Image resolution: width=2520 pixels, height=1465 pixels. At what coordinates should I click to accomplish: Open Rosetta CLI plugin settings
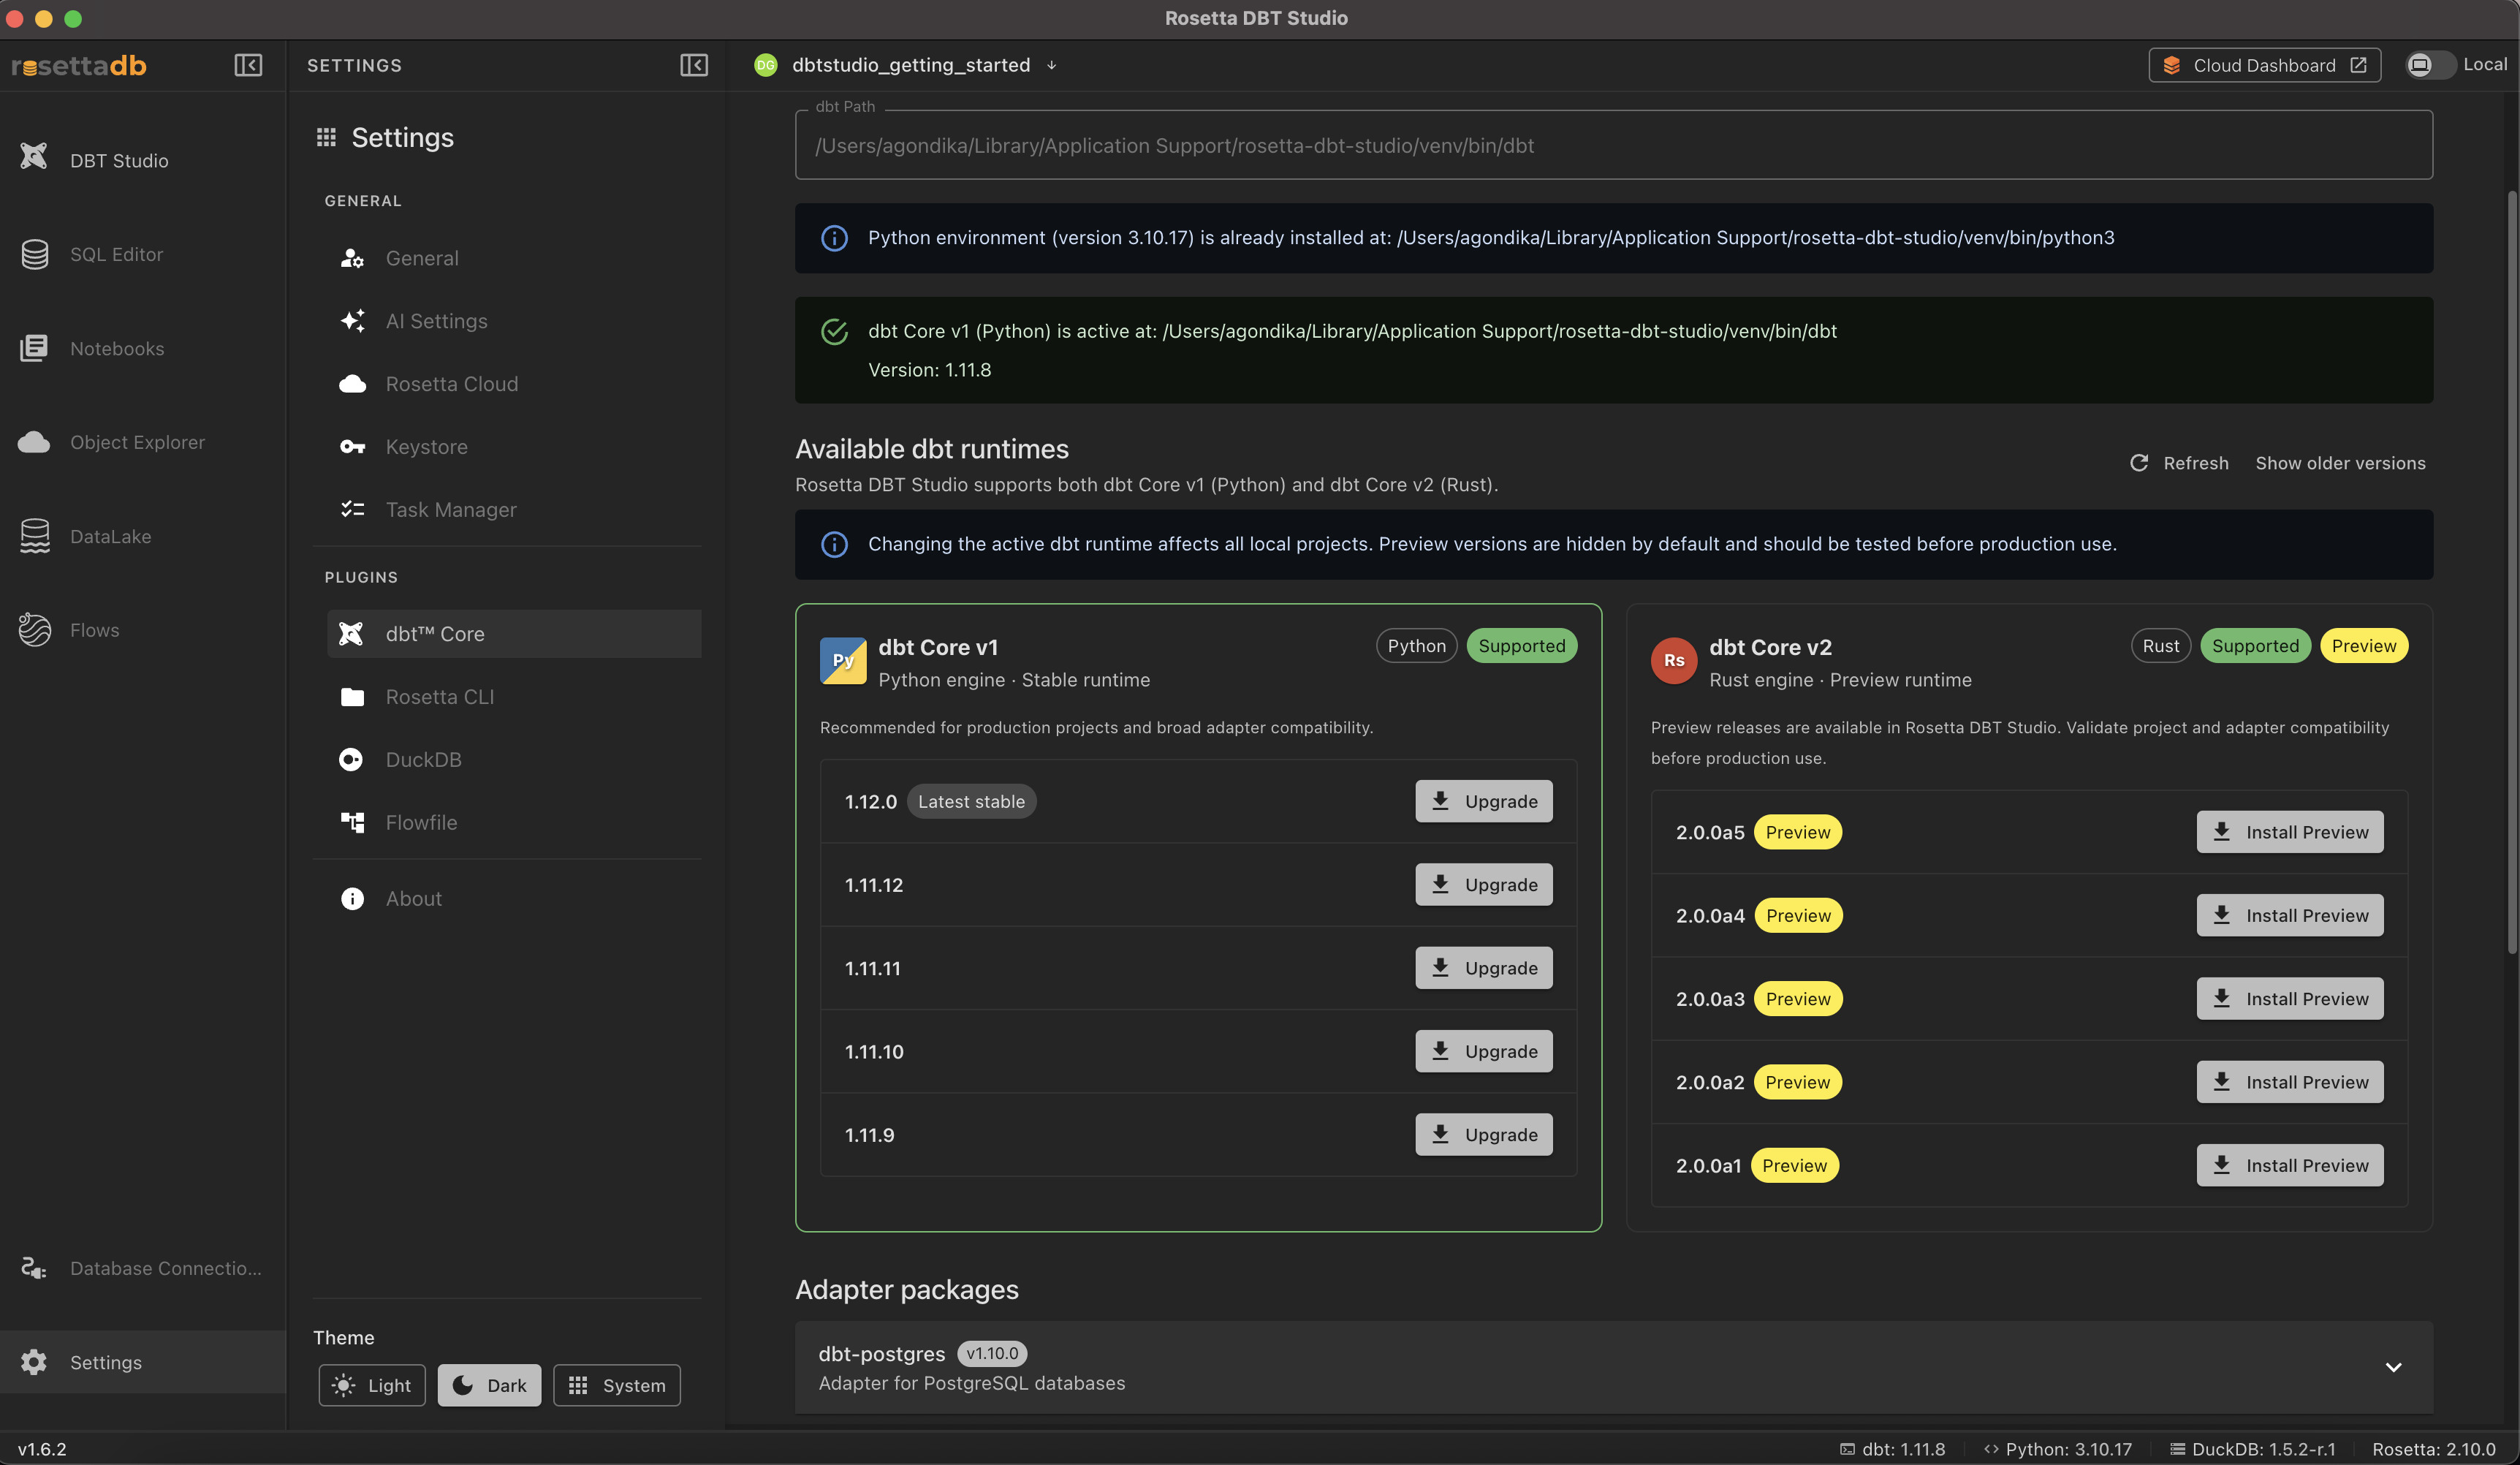514,697
